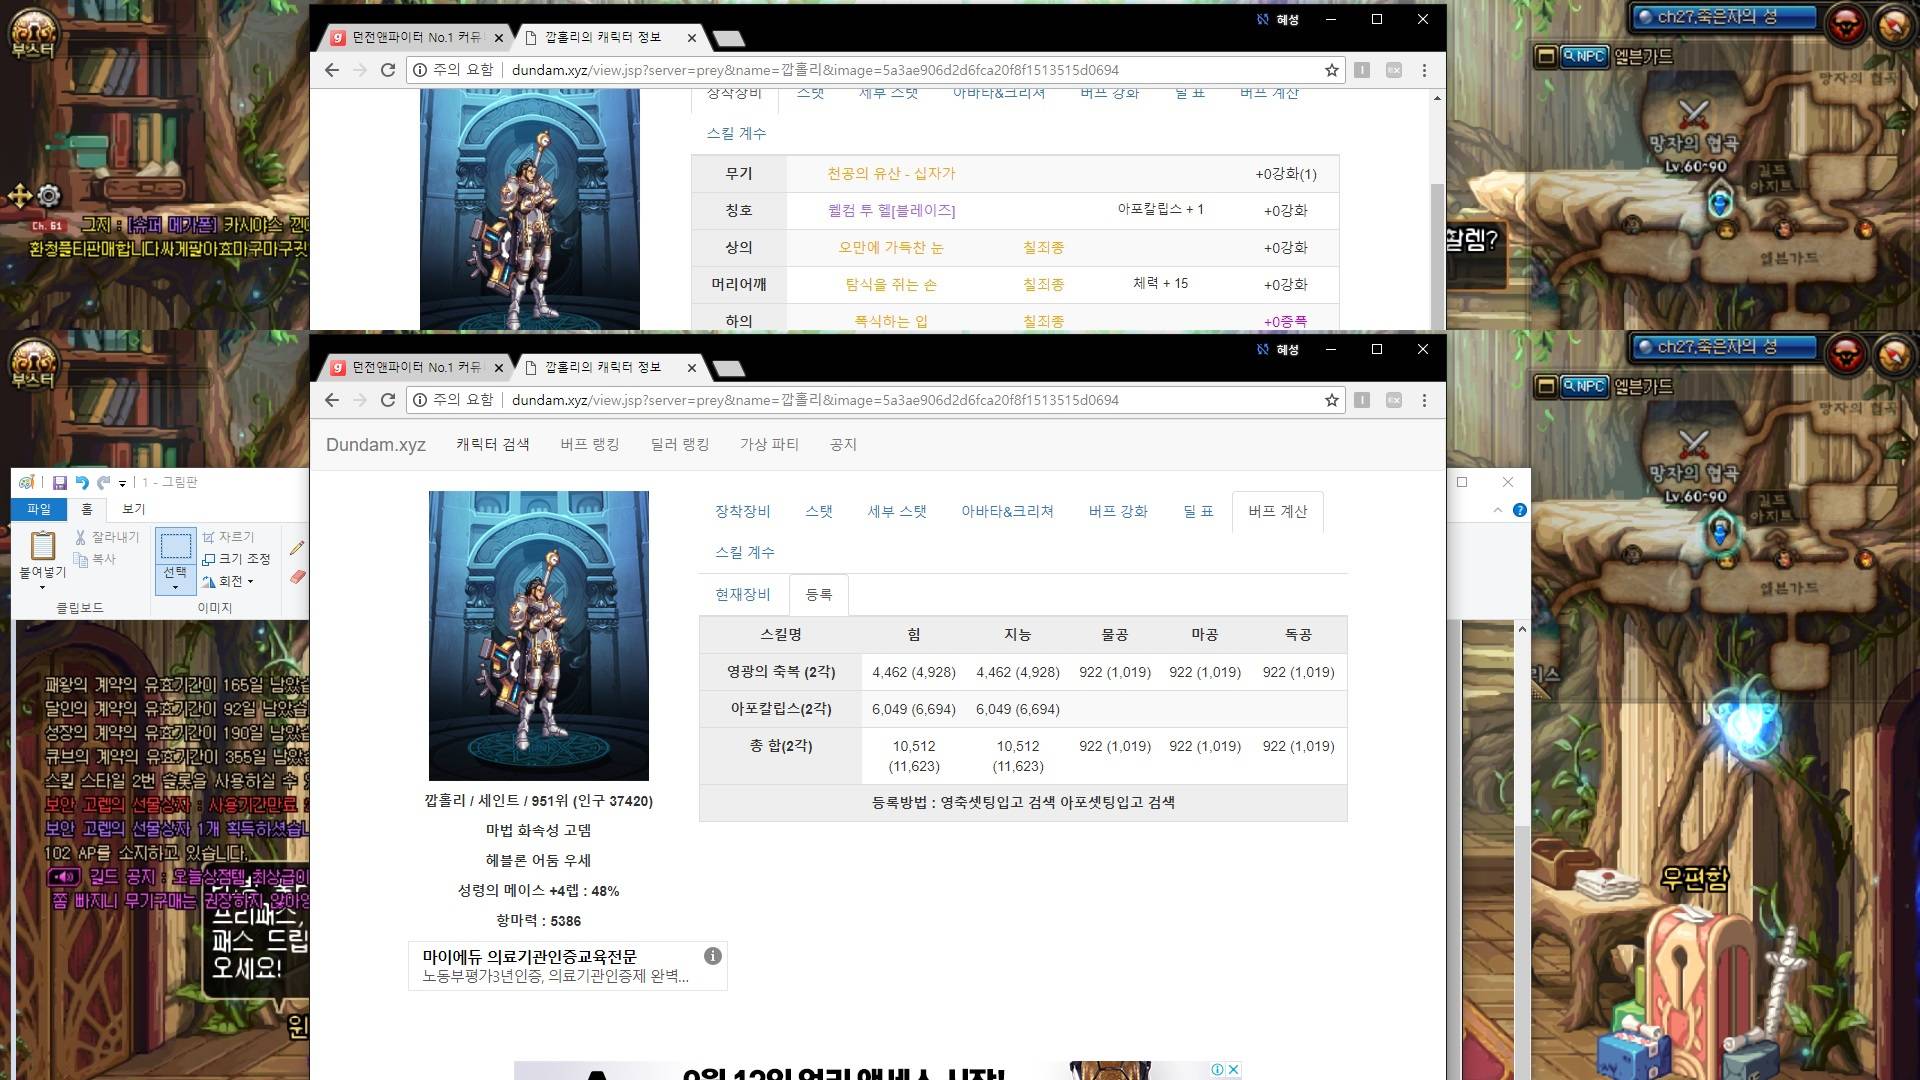Collapse Paint's ribbon with the chevron

[1497, 510]
